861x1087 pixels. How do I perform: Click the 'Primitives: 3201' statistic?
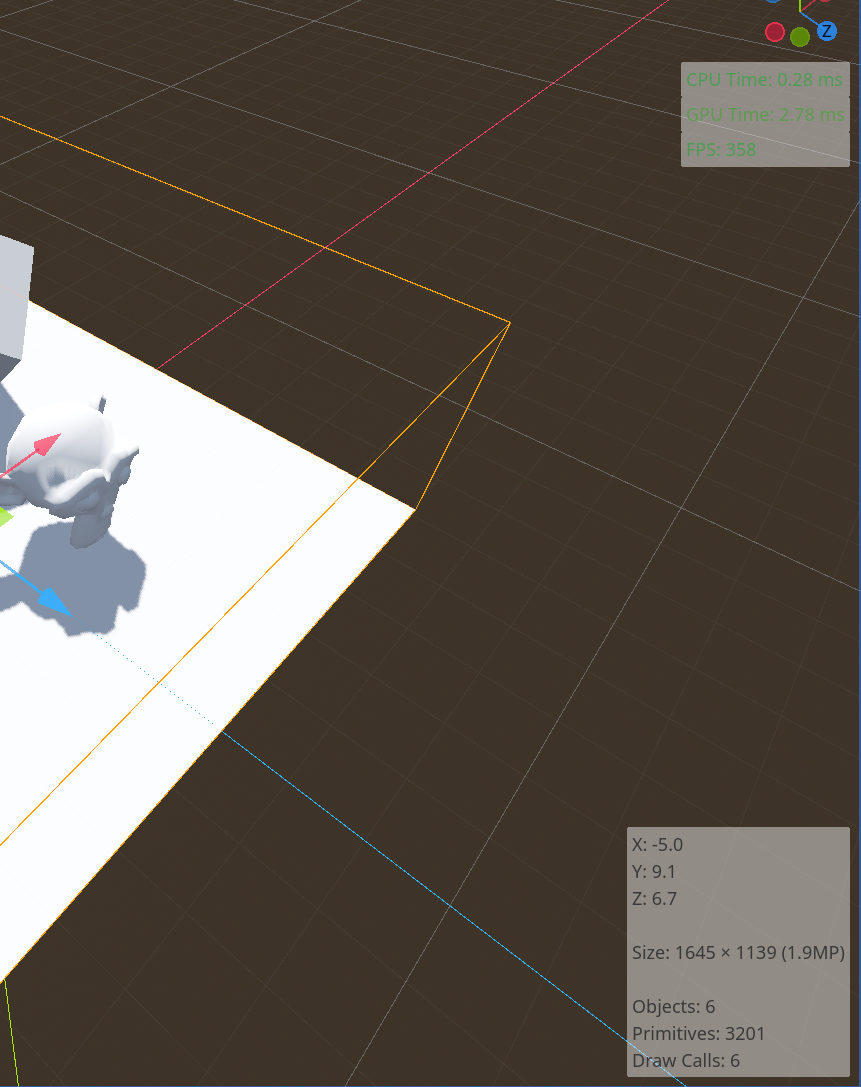click(x=698, y=1034)
